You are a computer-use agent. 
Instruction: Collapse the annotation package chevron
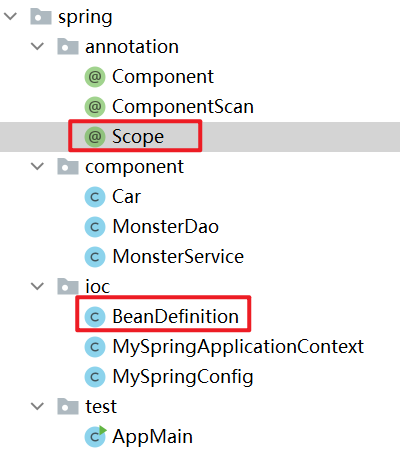[x=37, y=46]
